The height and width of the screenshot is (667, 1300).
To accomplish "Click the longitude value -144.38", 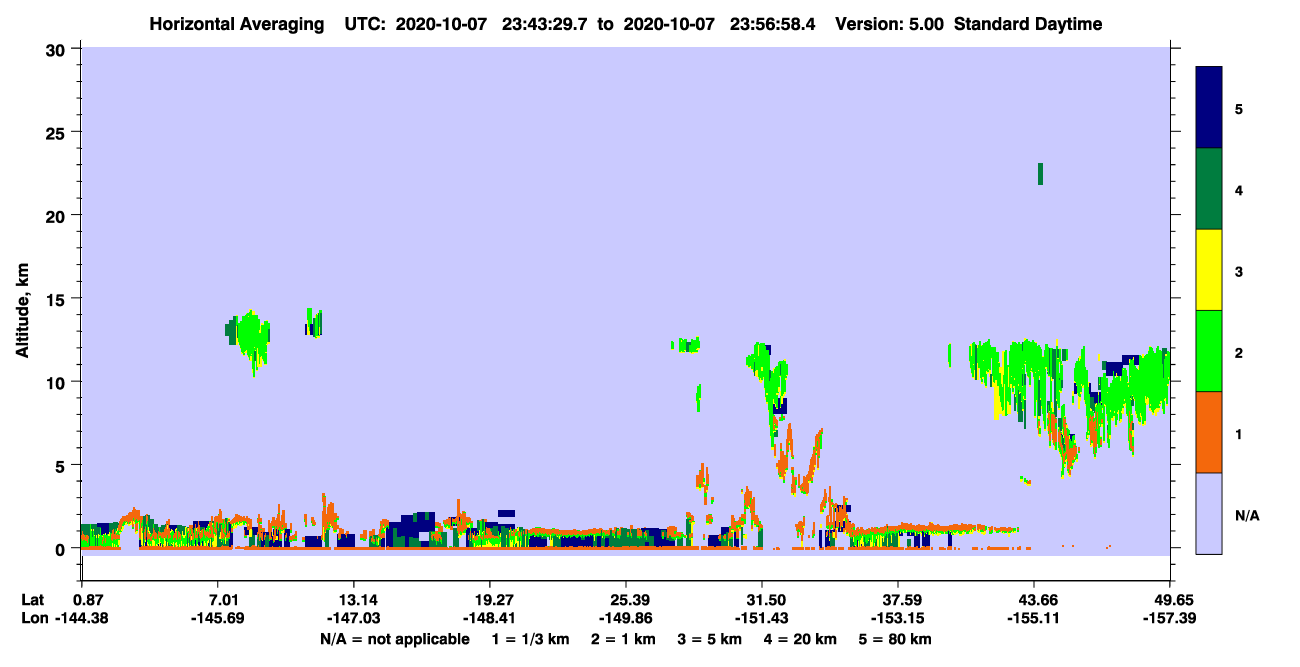I will [x=83, y=619].
